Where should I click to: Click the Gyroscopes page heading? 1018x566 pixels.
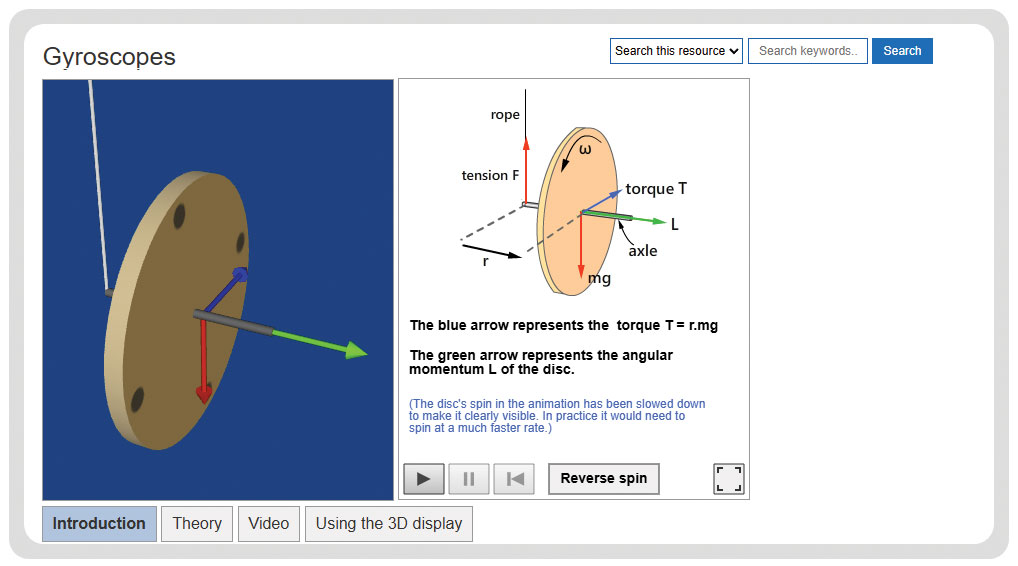pos(109,57)
